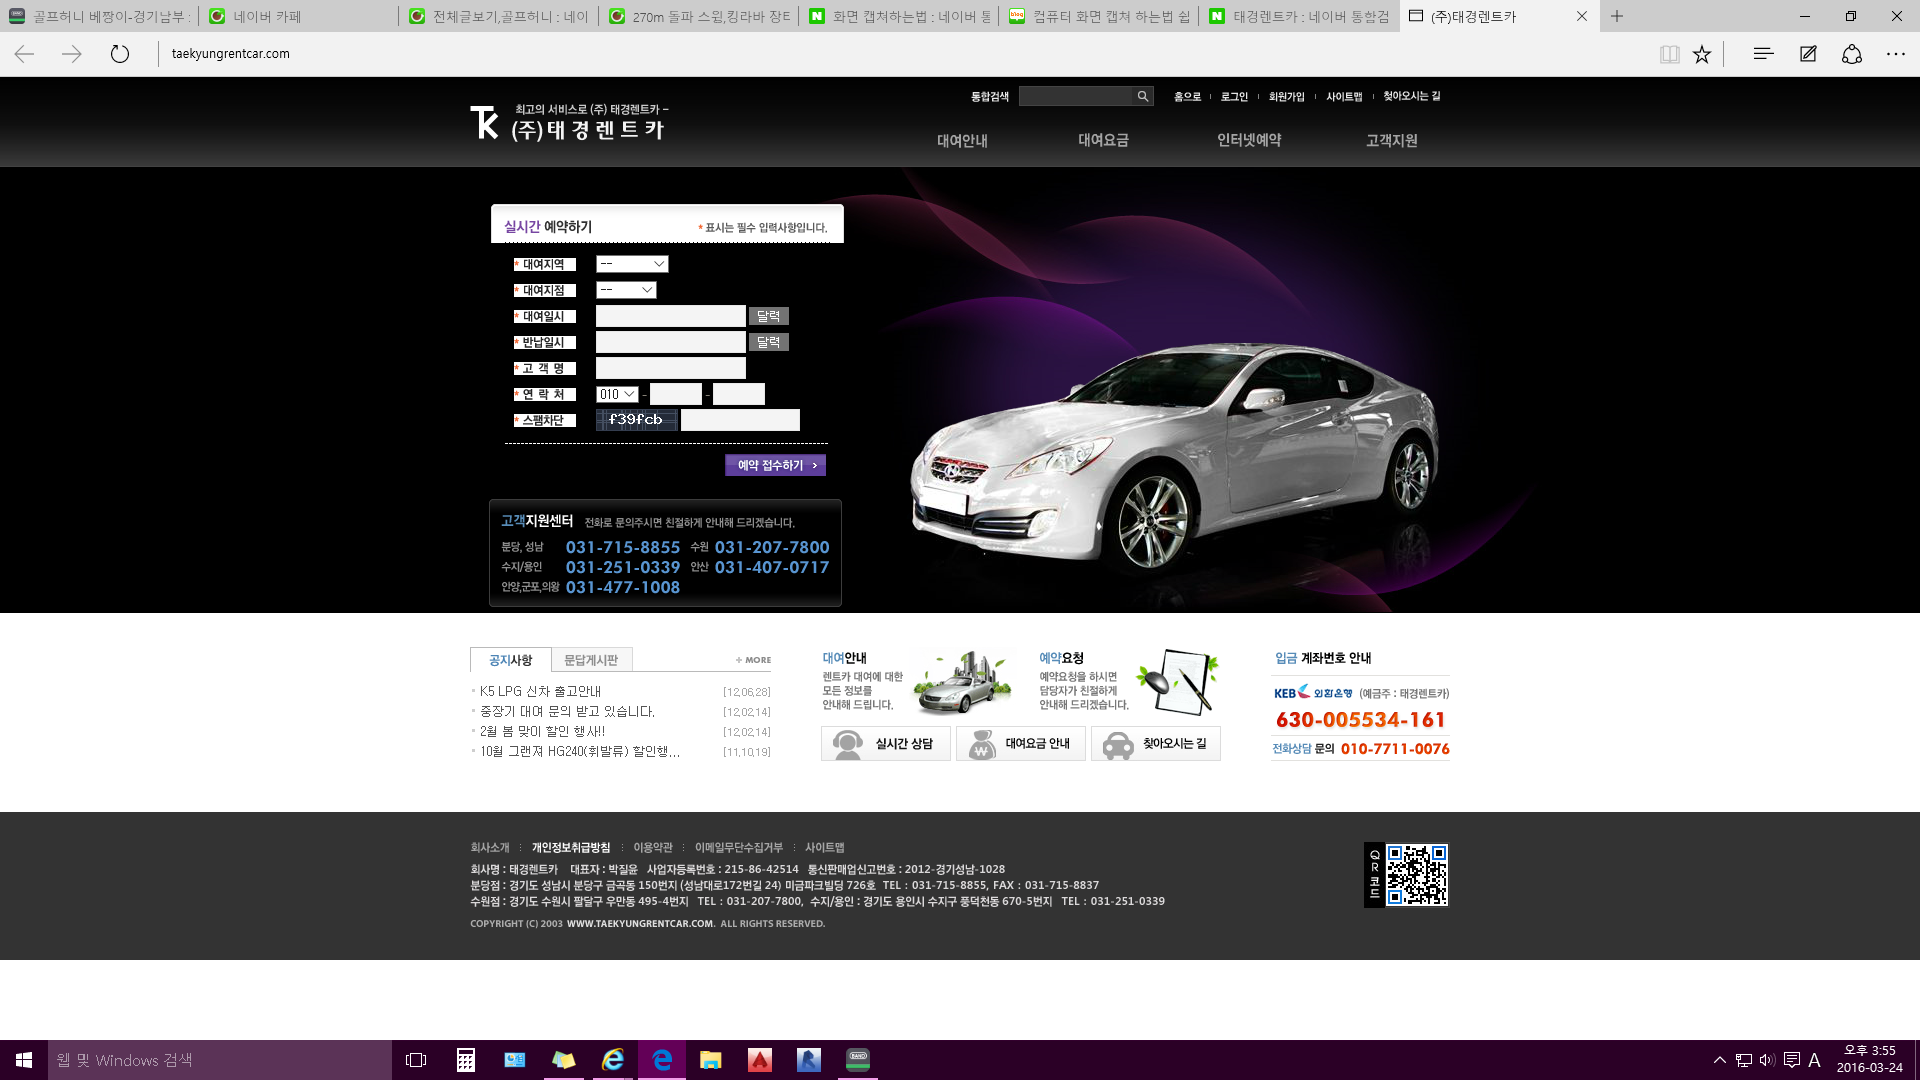Click the 고객명 input field
The height and width of the screenshot is (1080, 1920).
point(670,368)
